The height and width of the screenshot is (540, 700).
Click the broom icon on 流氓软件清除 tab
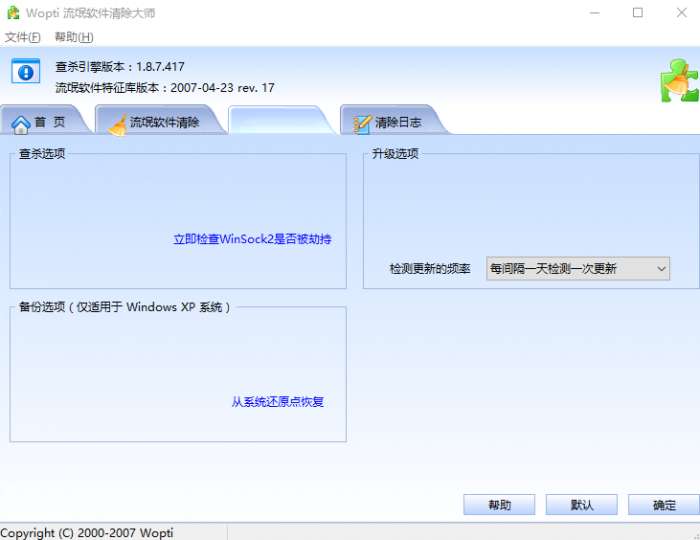[118, 125]
